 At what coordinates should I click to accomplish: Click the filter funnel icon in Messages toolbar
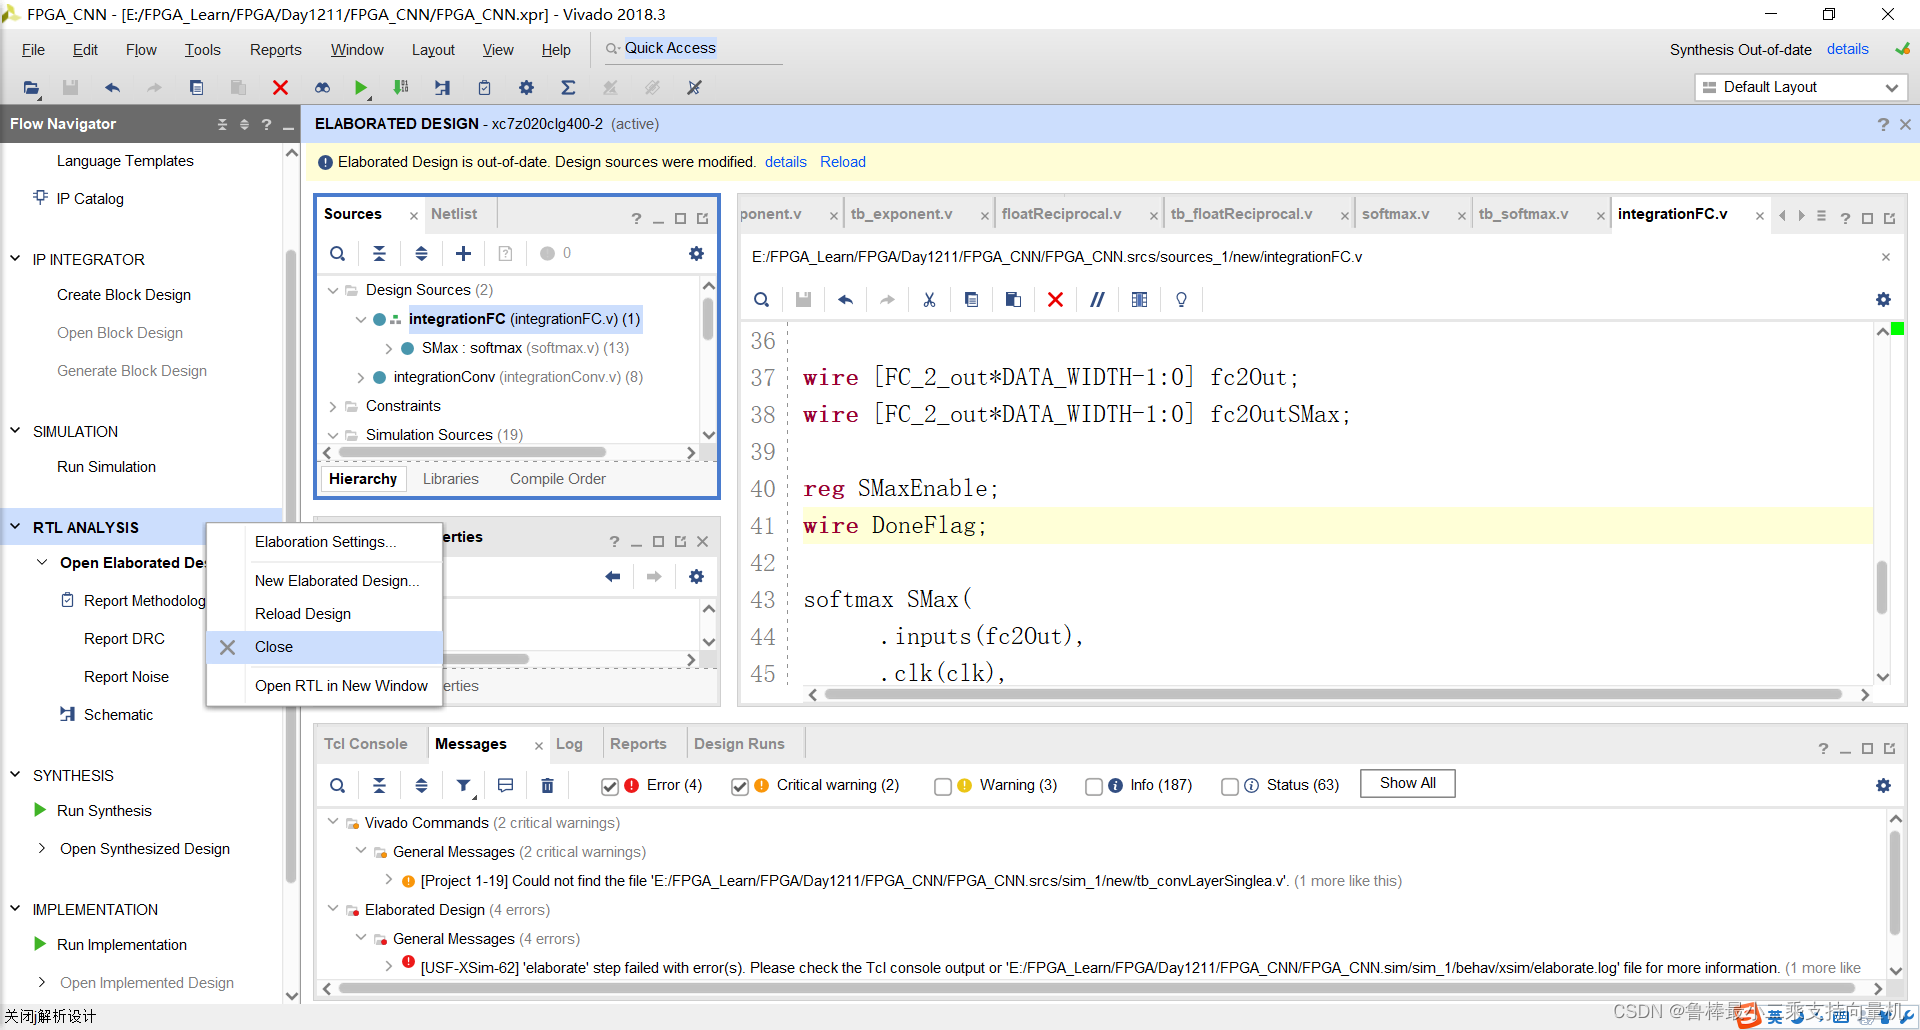[463, 786]
